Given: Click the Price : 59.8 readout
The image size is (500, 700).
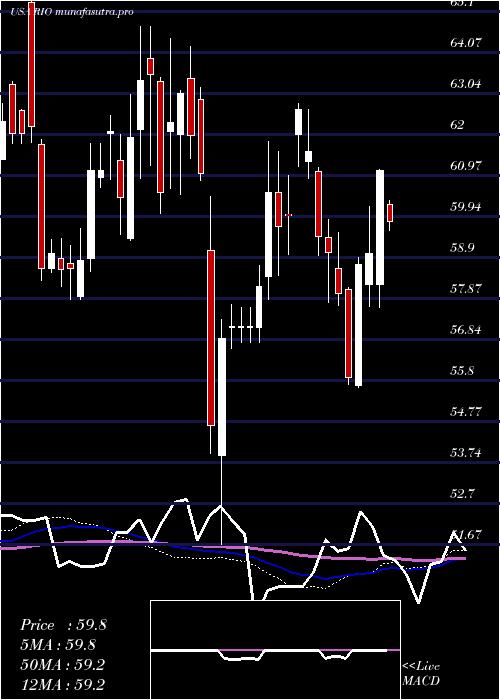Looking at the screenshot, I should [x=63, y=625].
